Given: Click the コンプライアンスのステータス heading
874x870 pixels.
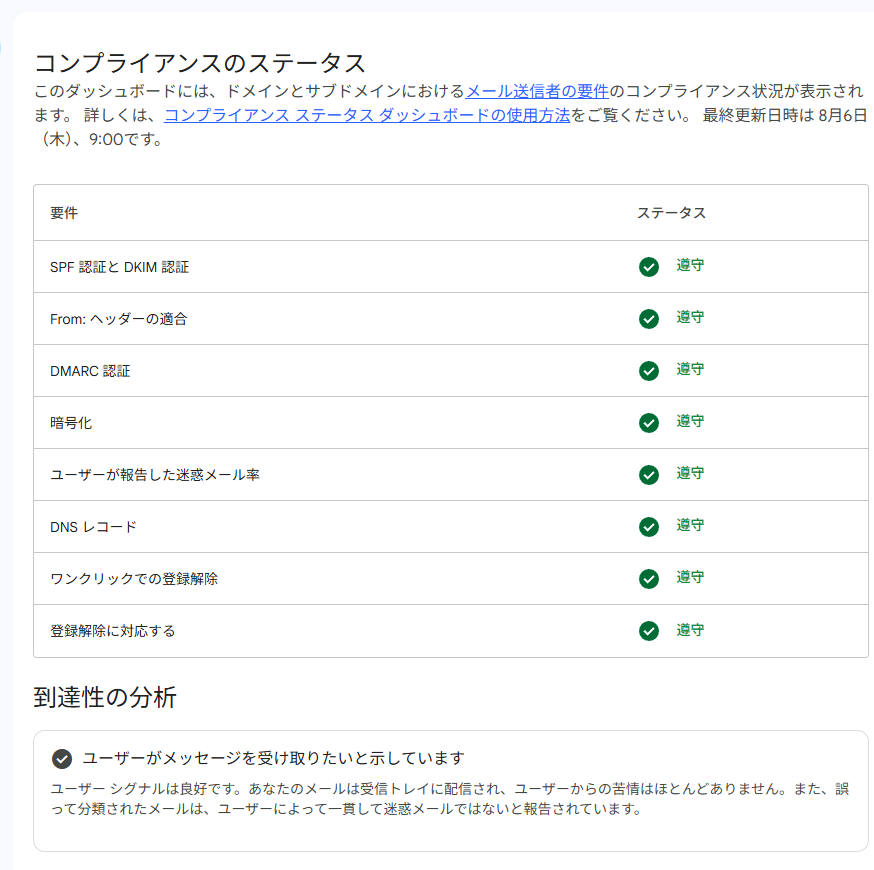Looking at the screenshot, I should pos(200,62).
